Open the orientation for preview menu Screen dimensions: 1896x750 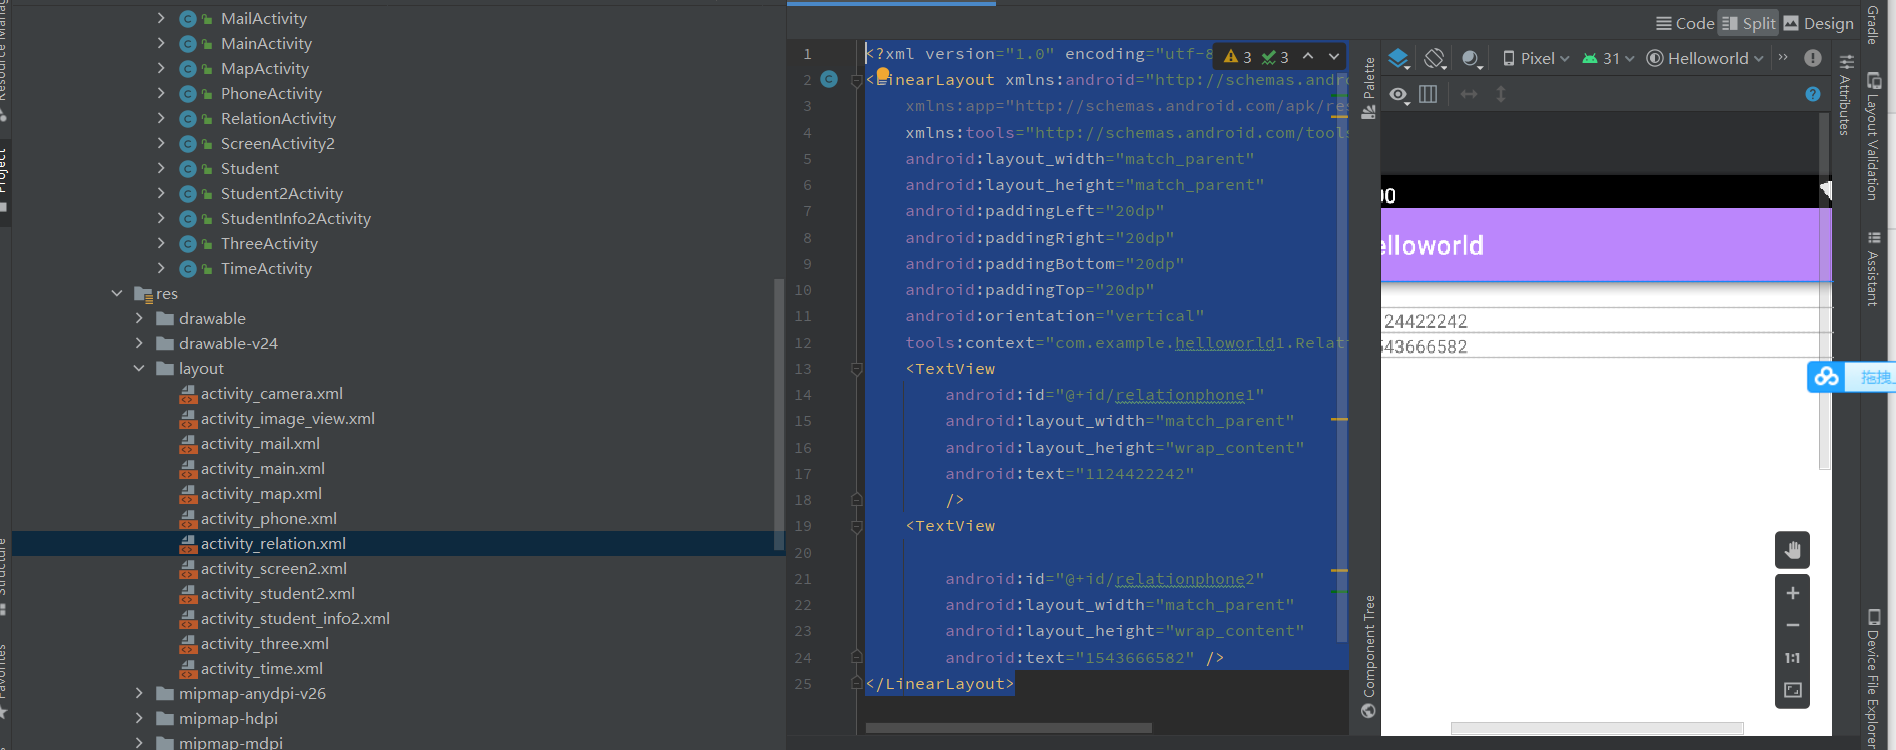click(x=1435, y=58)
